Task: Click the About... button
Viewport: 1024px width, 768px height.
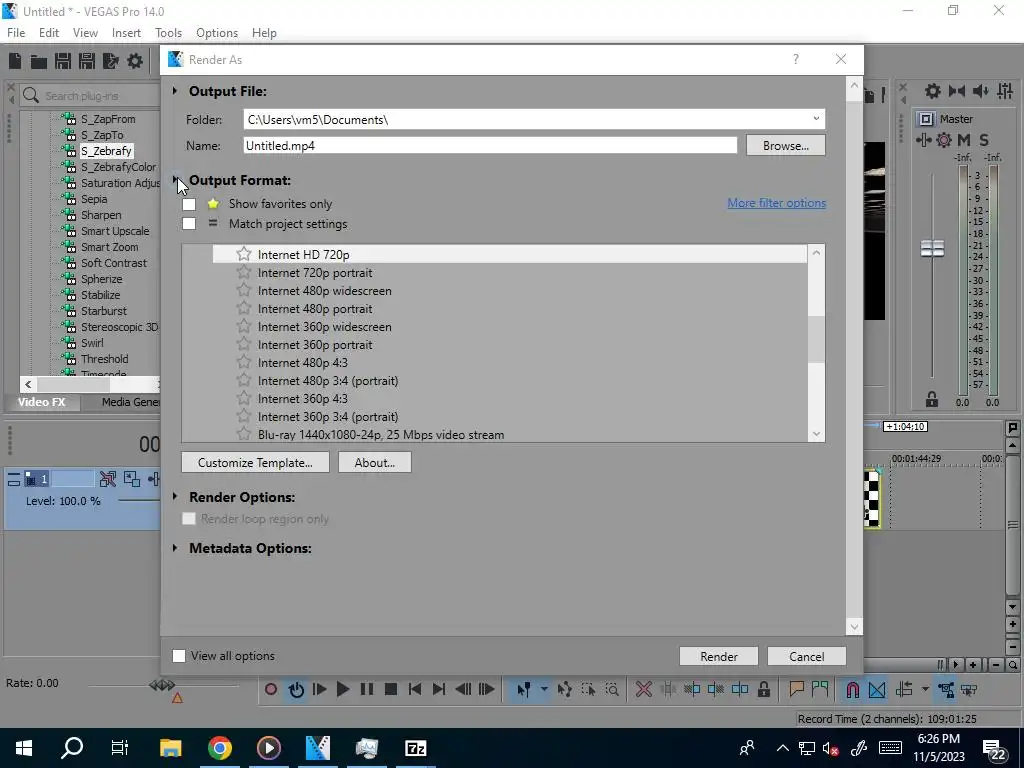Action: (x=375, y=462)
